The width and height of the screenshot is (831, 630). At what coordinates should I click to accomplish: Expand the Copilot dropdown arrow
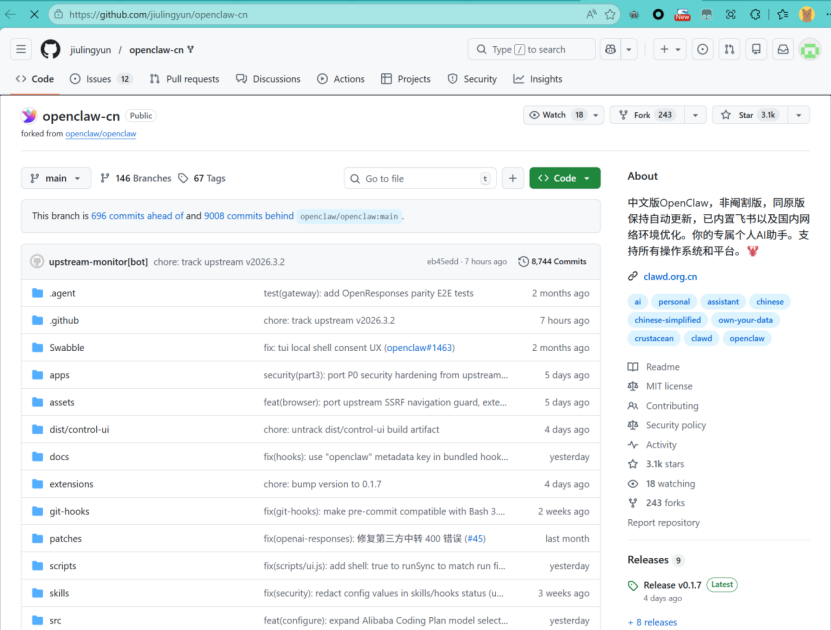[x=629, y=49]
